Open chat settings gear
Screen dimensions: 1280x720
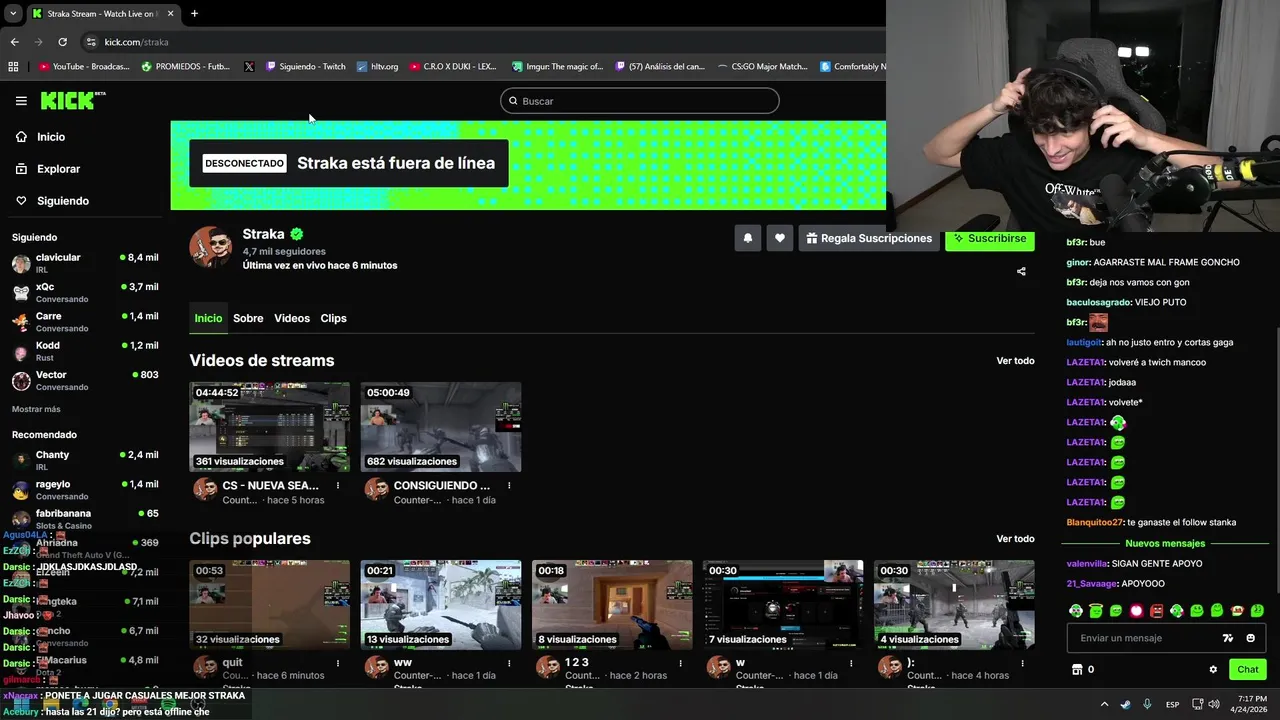click(1213, 670)
